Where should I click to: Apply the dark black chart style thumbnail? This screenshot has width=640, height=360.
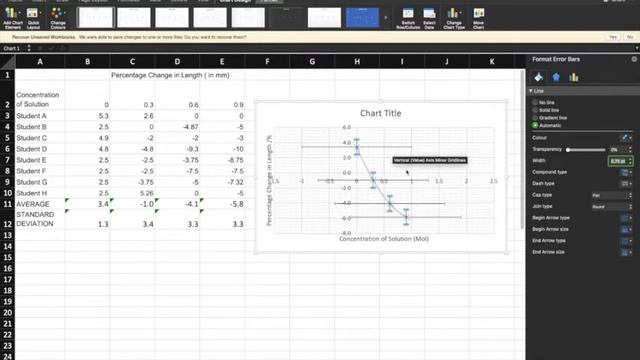tap(286, 18)
